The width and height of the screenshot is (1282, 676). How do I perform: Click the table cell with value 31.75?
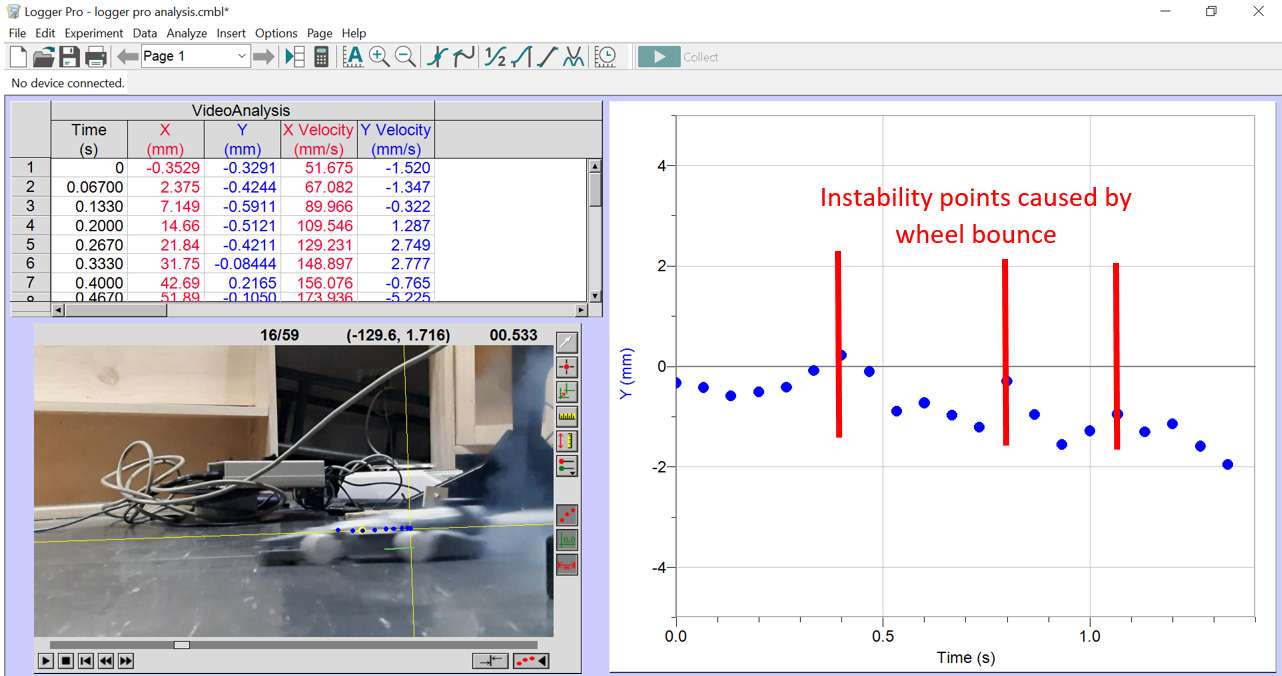(165, 264)
